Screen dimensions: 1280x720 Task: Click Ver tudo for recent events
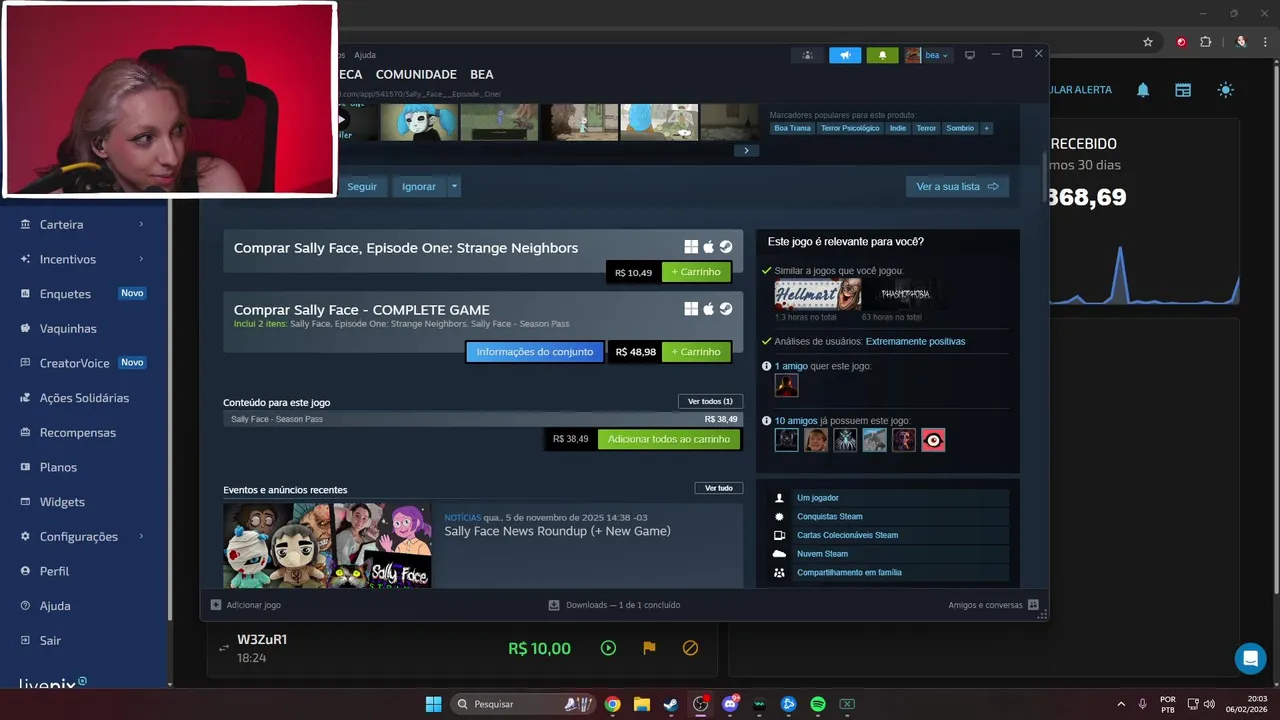[719, 488]
